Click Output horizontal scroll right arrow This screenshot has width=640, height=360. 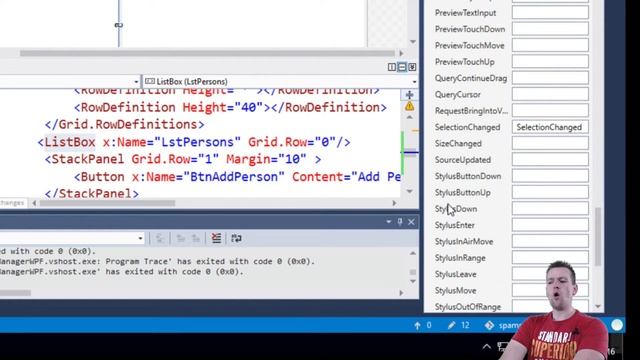coord(401,293)
